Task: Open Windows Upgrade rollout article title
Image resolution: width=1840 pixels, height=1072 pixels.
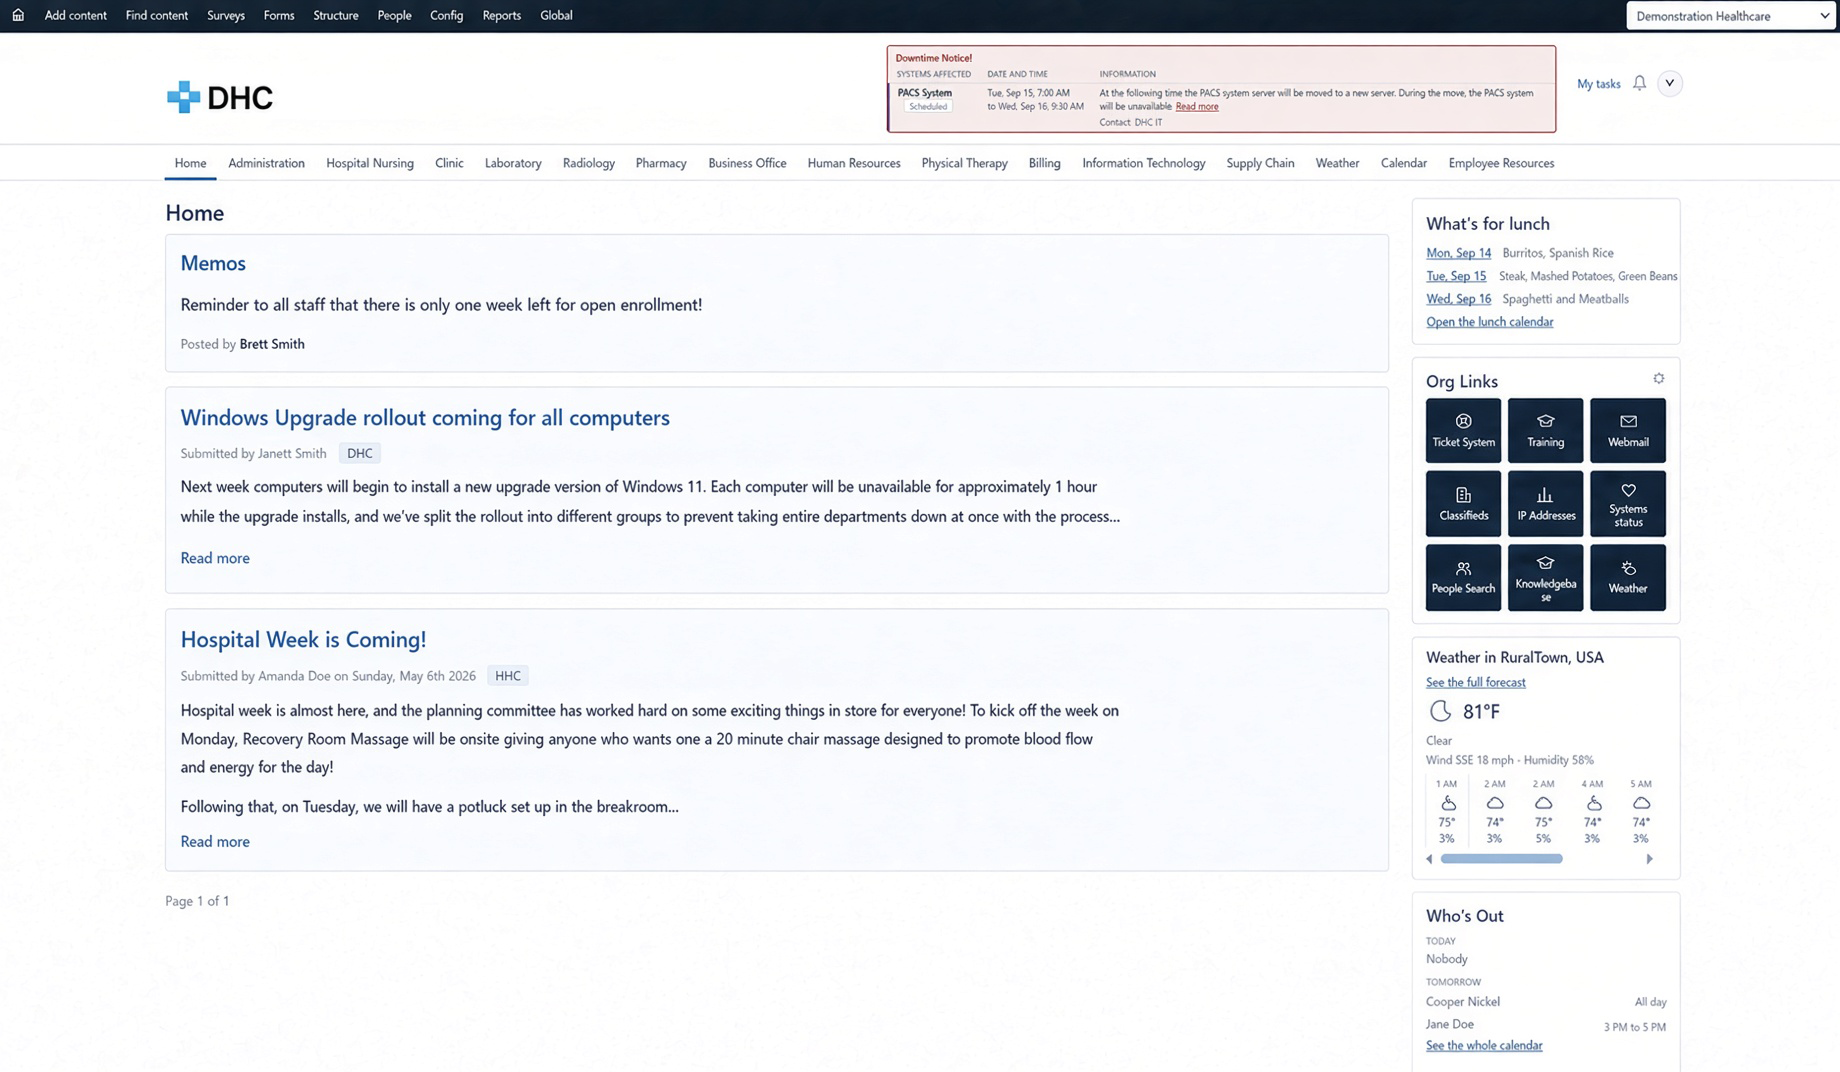Action: 425,417
